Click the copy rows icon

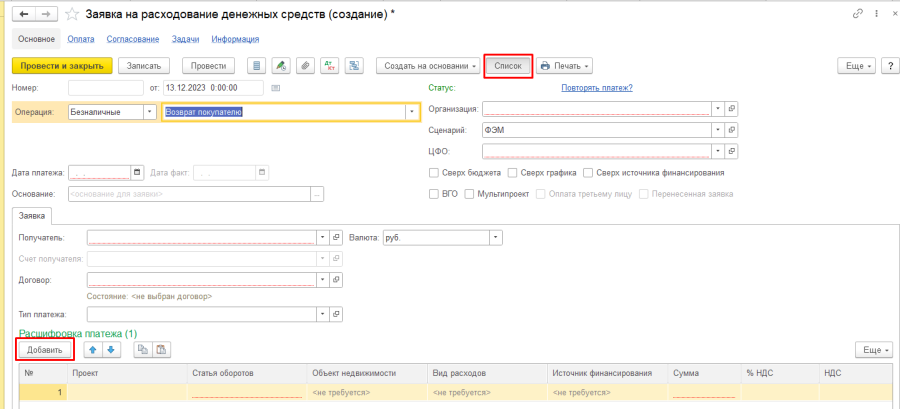(142, 350)
